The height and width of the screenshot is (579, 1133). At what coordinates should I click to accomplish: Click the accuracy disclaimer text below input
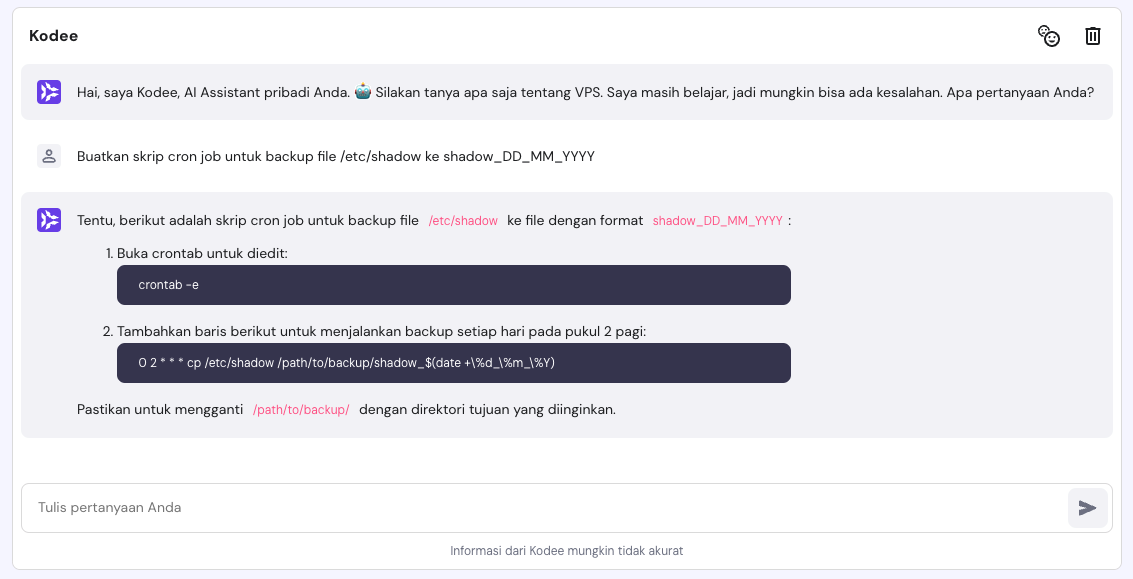(566, 550)
